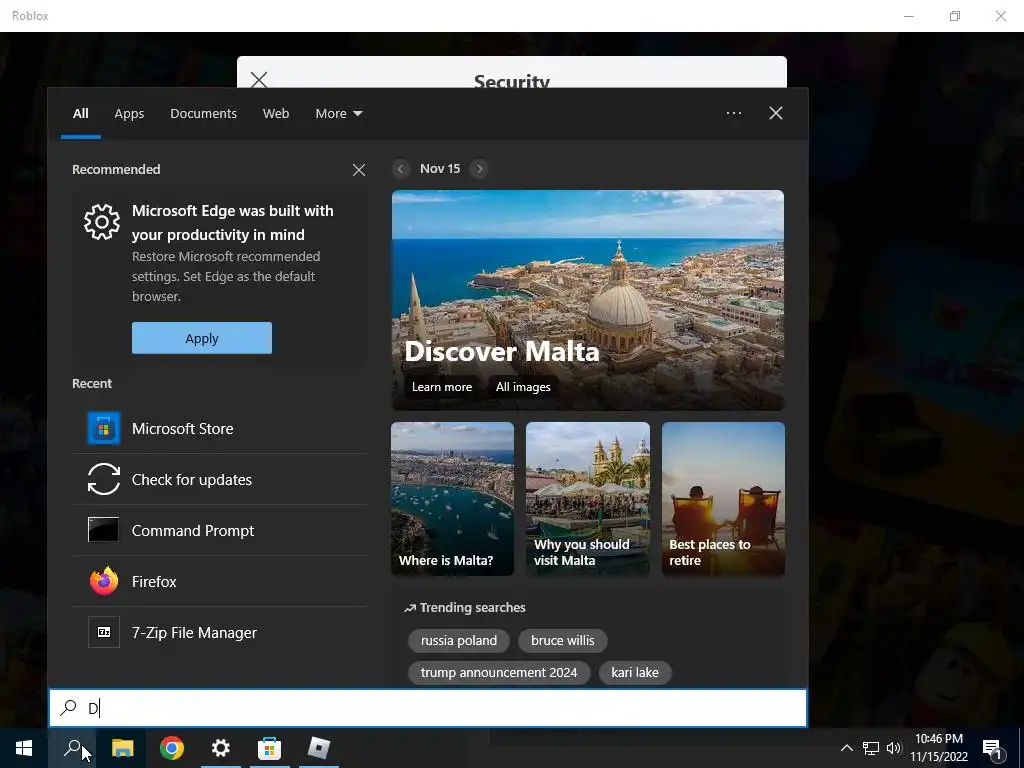Open the search options ellipsis menu
The width and height of the screenshot is (1024, 768).
coord(734,113)
